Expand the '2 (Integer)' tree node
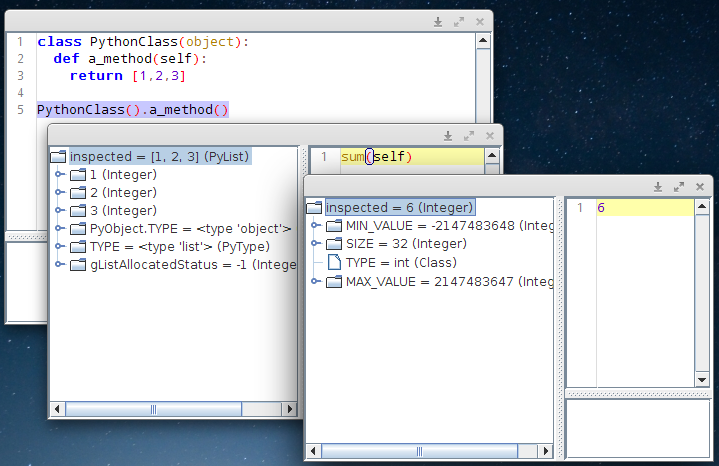This screenshot has width=719, height=466. pos(59,192)
